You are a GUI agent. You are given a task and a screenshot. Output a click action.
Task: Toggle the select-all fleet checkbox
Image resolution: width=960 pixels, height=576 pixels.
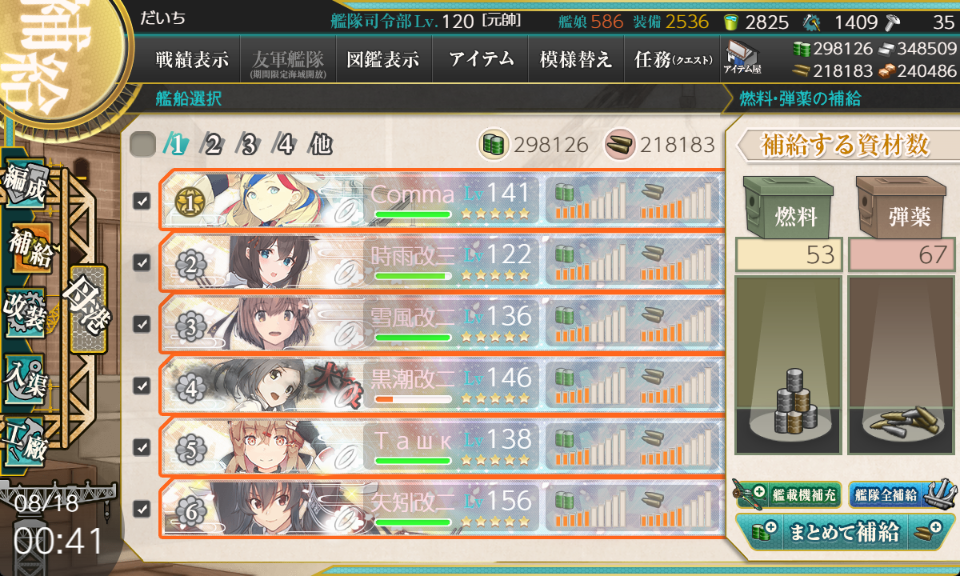(x=143, y=144)
